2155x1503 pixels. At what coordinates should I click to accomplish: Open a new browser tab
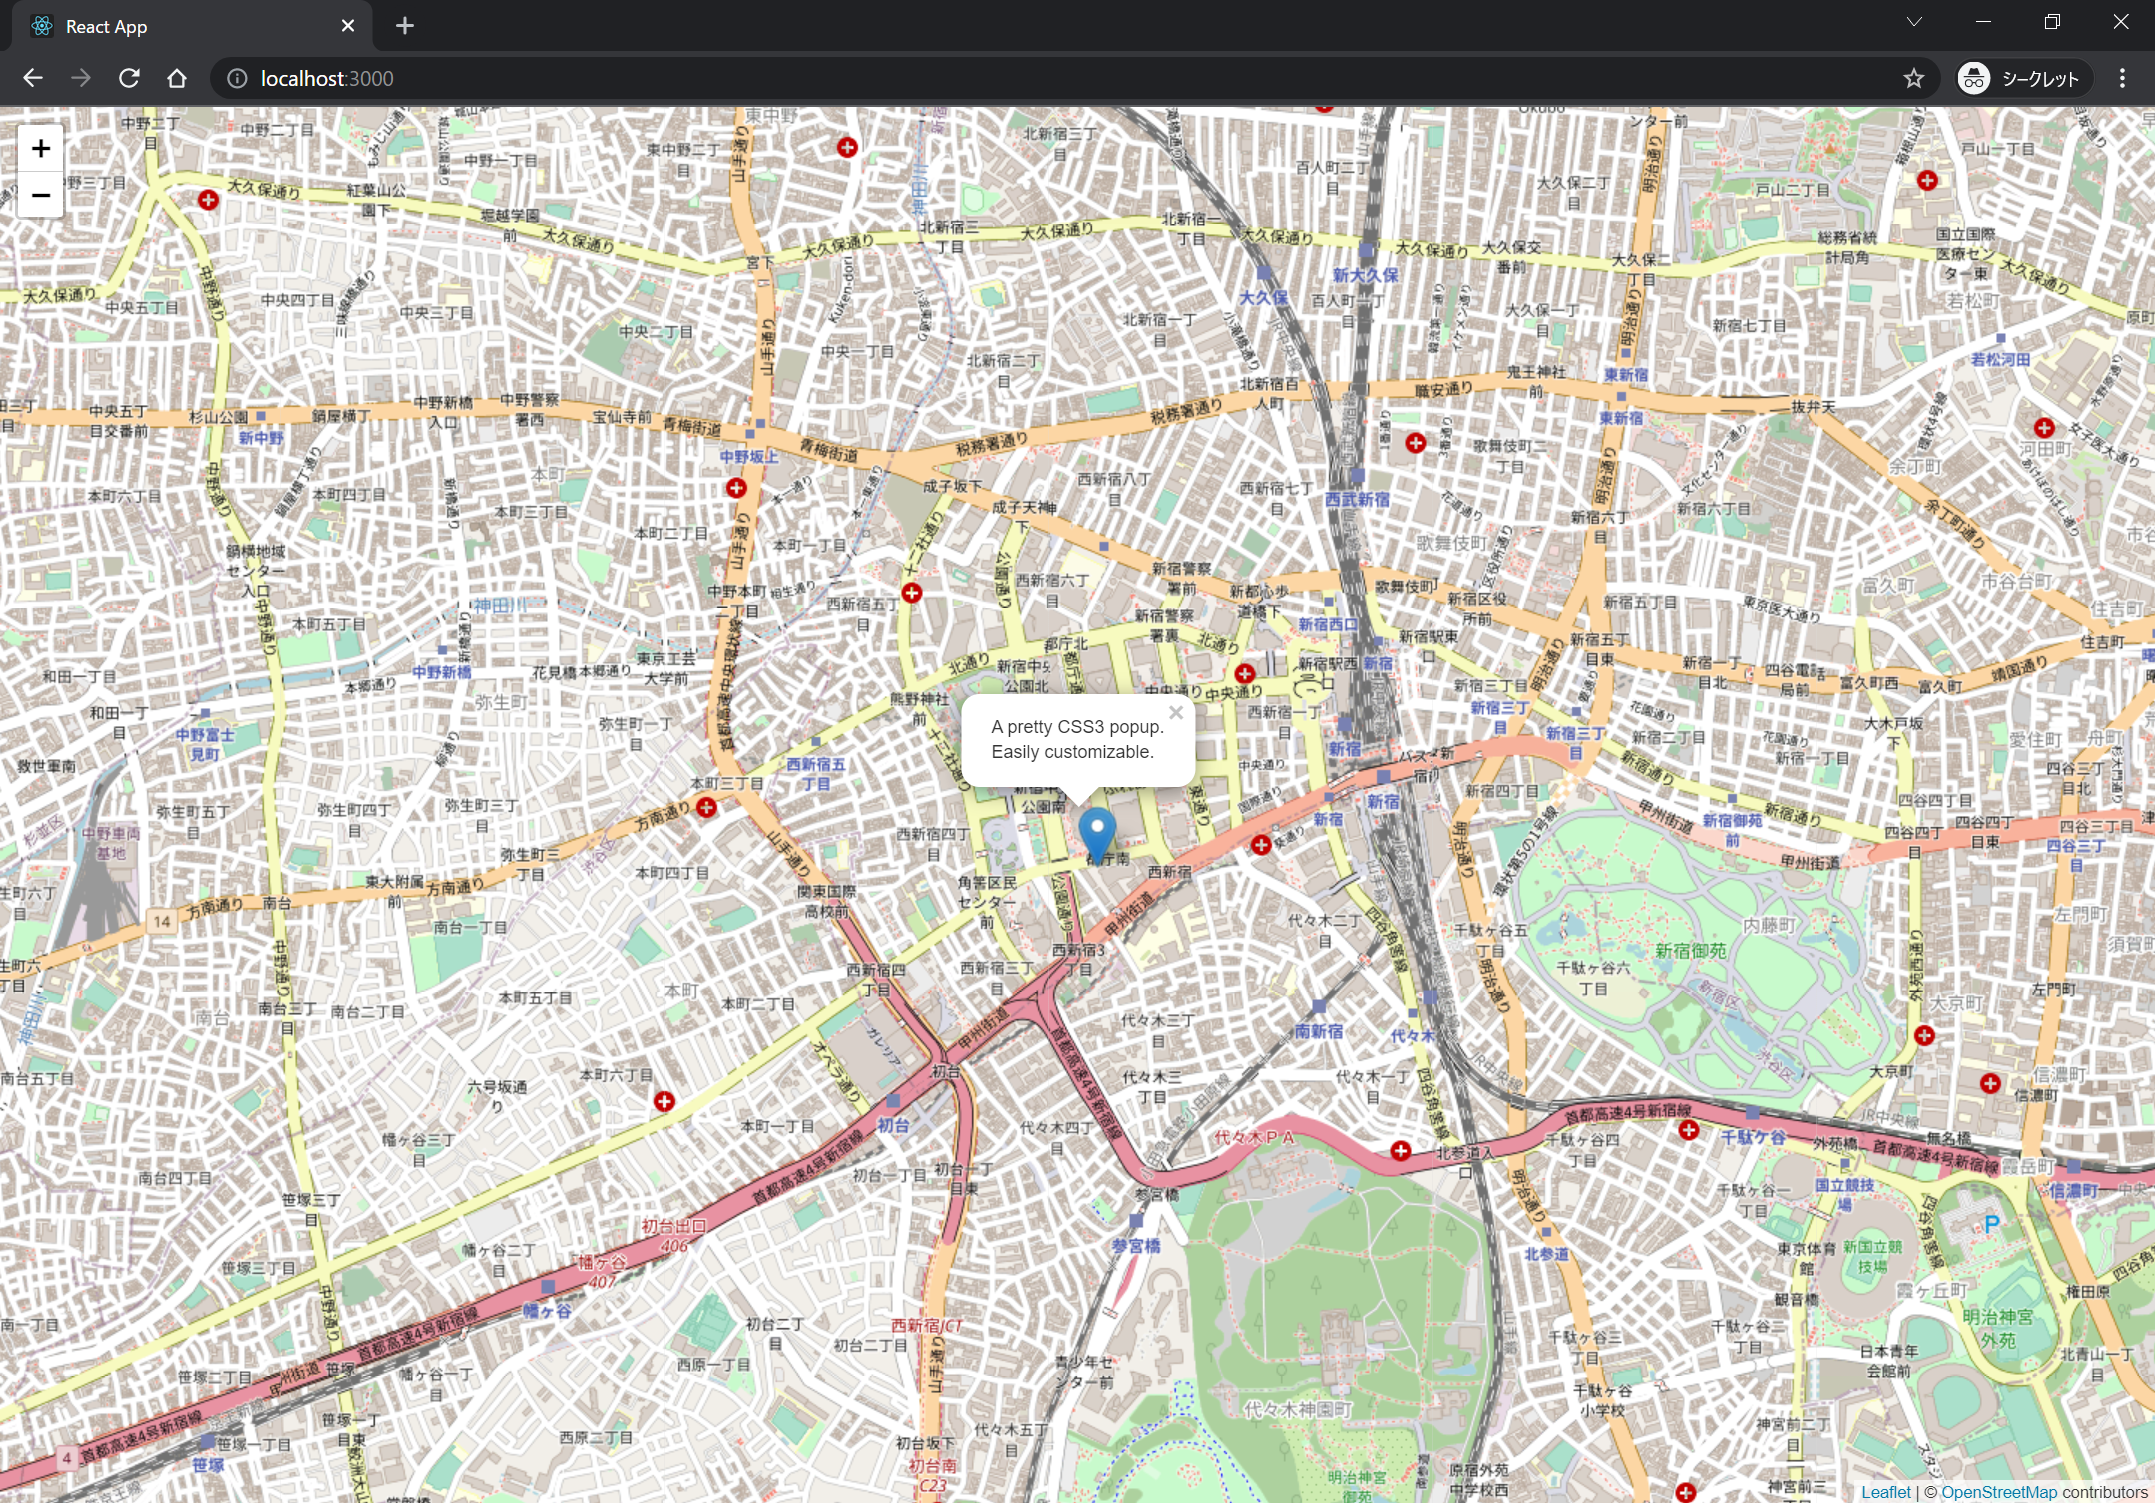click(404, 26)
